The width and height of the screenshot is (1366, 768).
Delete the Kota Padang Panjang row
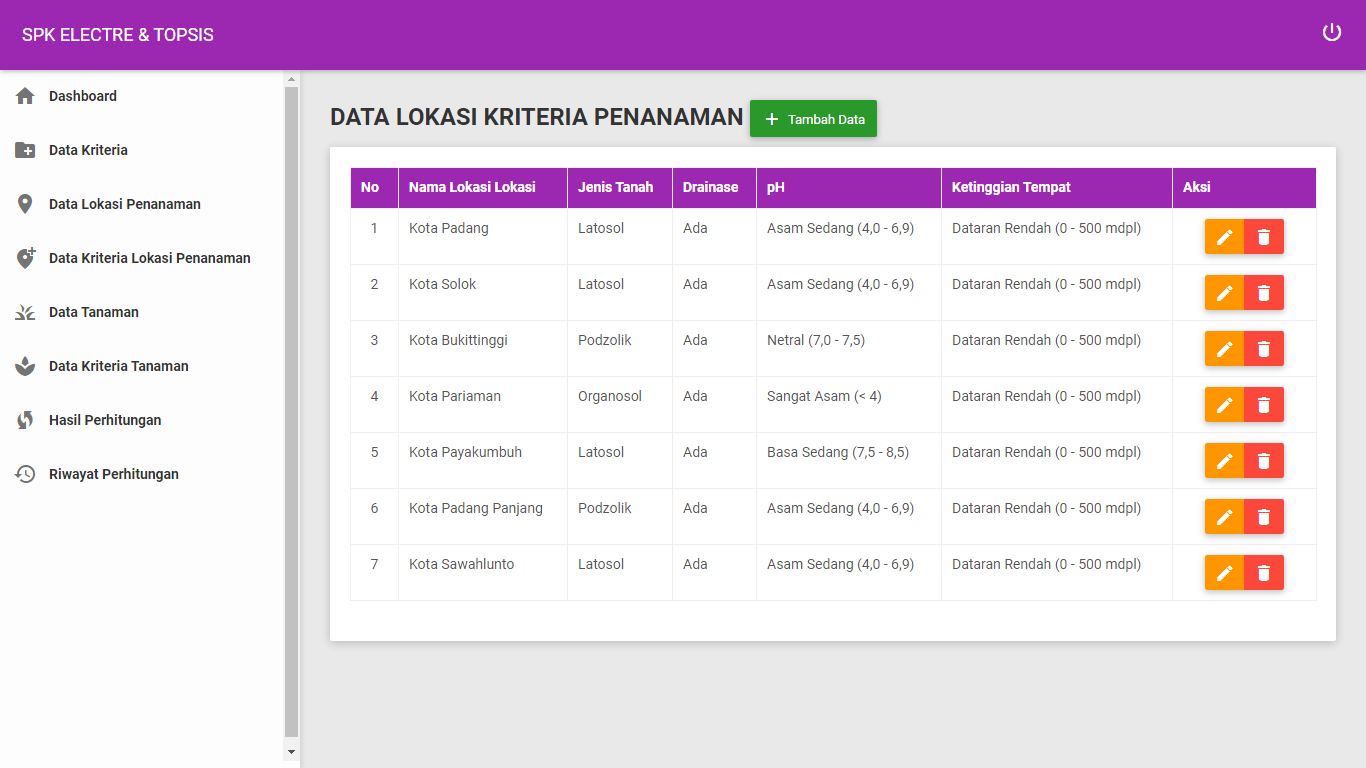click(x=1264, y=517)
